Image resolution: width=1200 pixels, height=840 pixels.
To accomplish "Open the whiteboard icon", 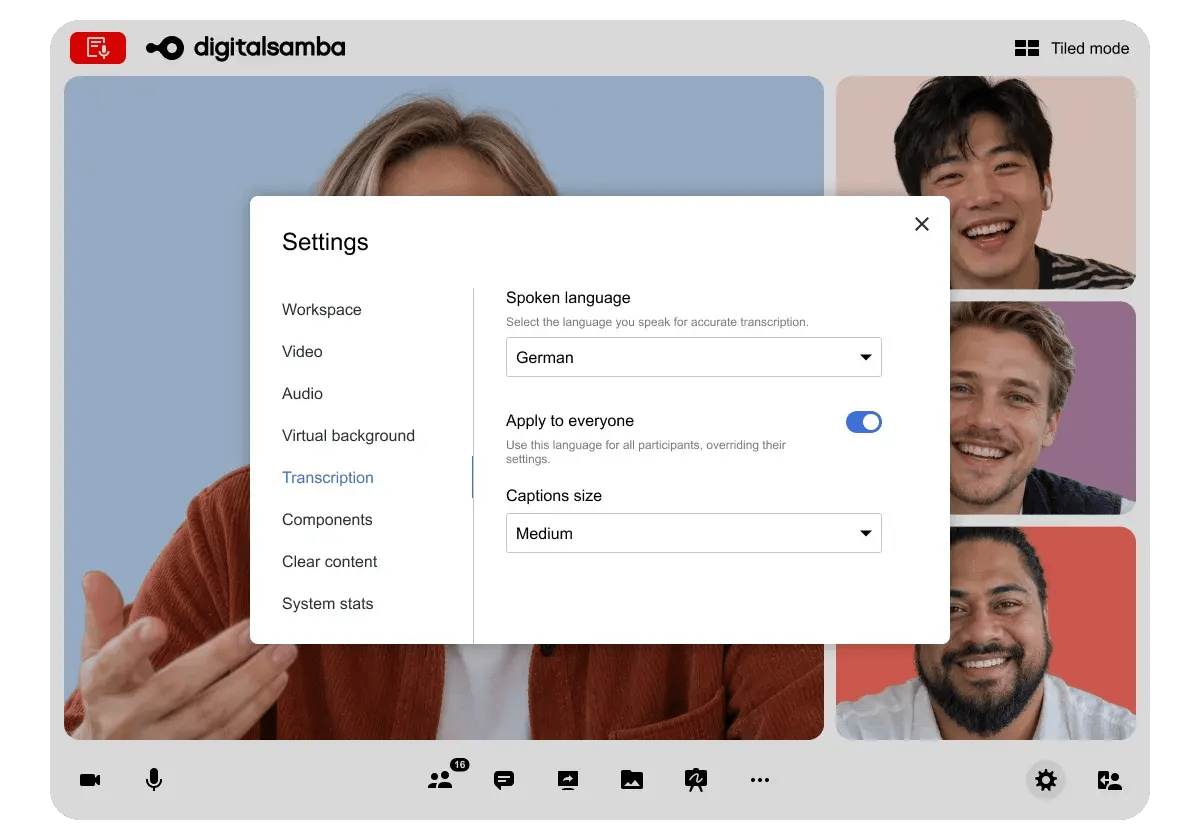I will point(696,780).
